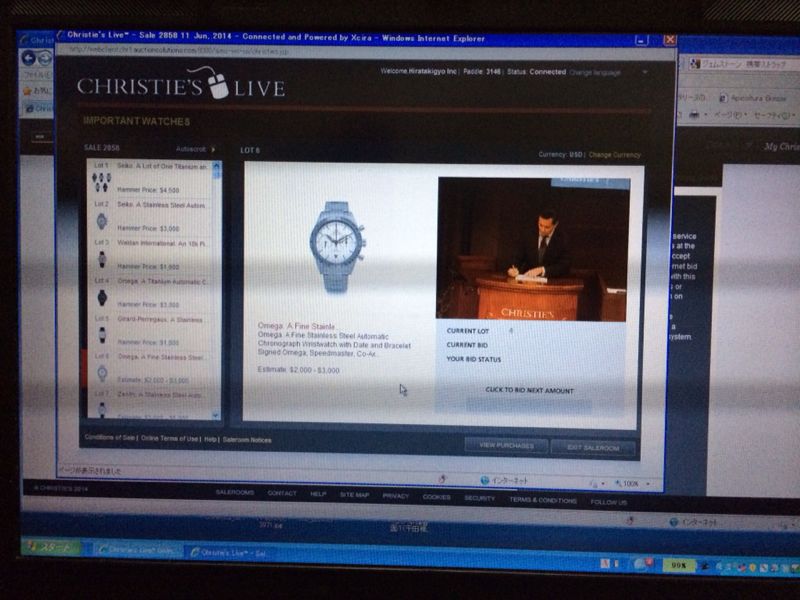The height and width of the screenshot is (600, 800).
Task: Click the large Omega Speedmaster watch image
Action: tap(337, 247)
